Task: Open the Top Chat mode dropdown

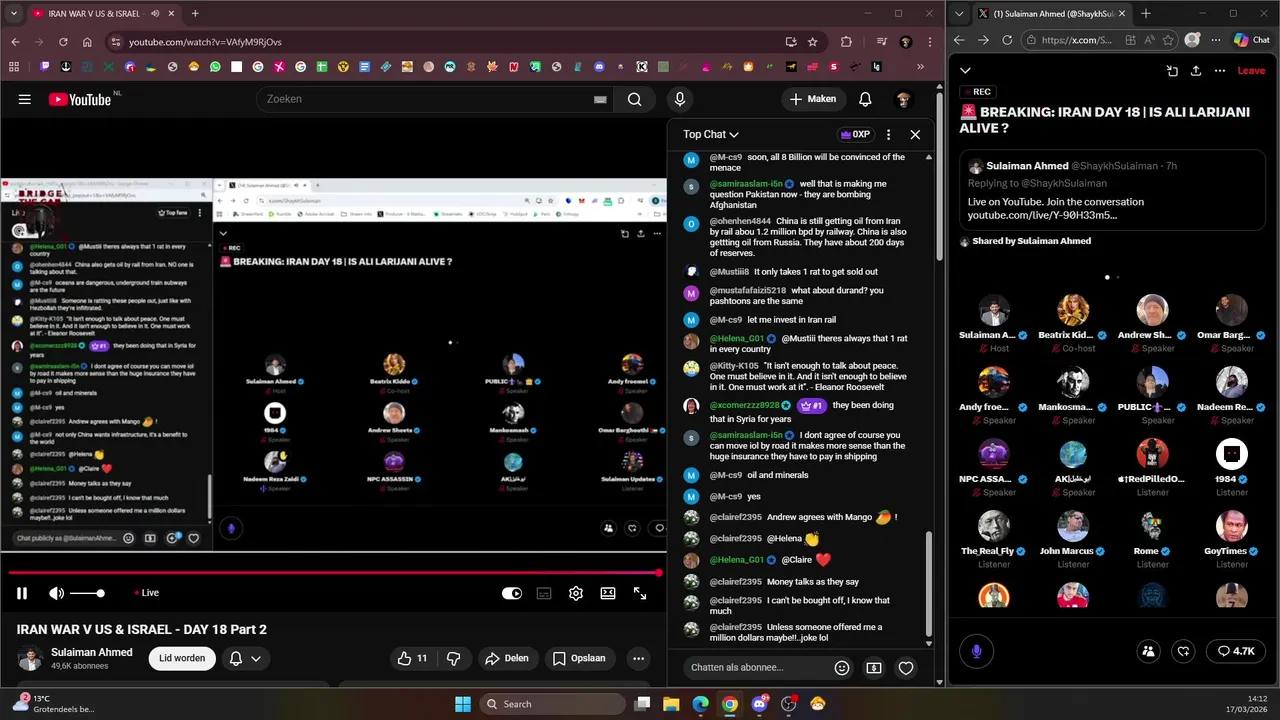Action: point(711,134)
